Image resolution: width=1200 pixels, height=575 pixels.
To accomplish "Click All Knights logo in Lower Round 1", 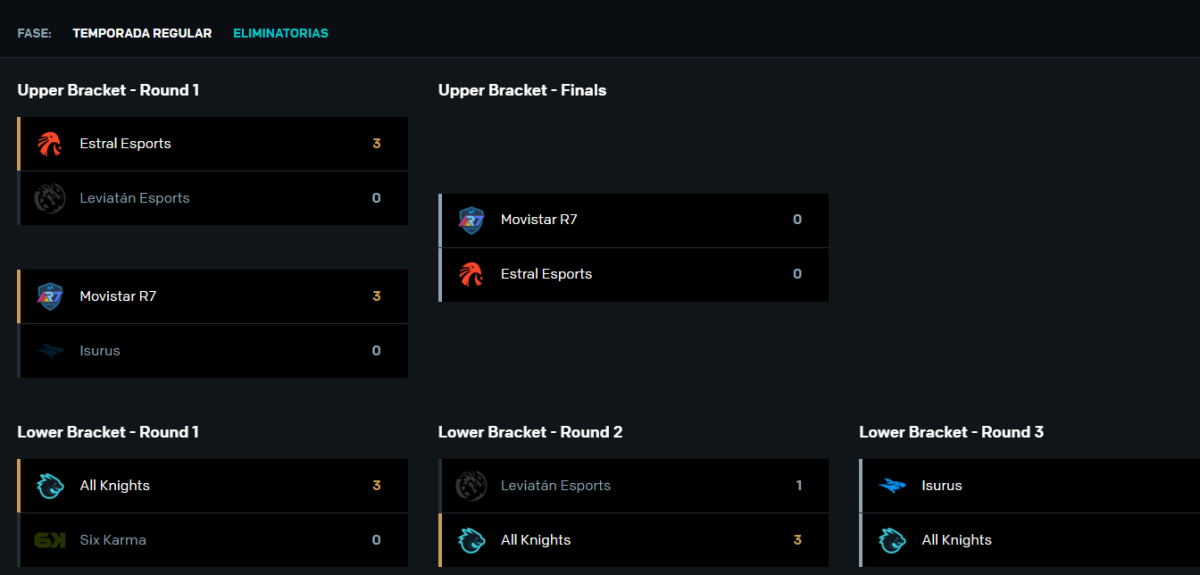I will (50, 486).
